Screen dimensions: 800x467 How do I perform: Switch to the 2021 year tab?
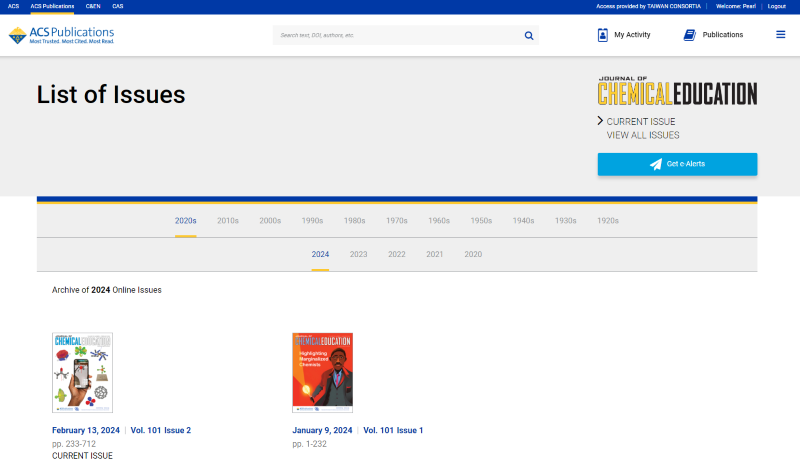[x=435, y=254]
